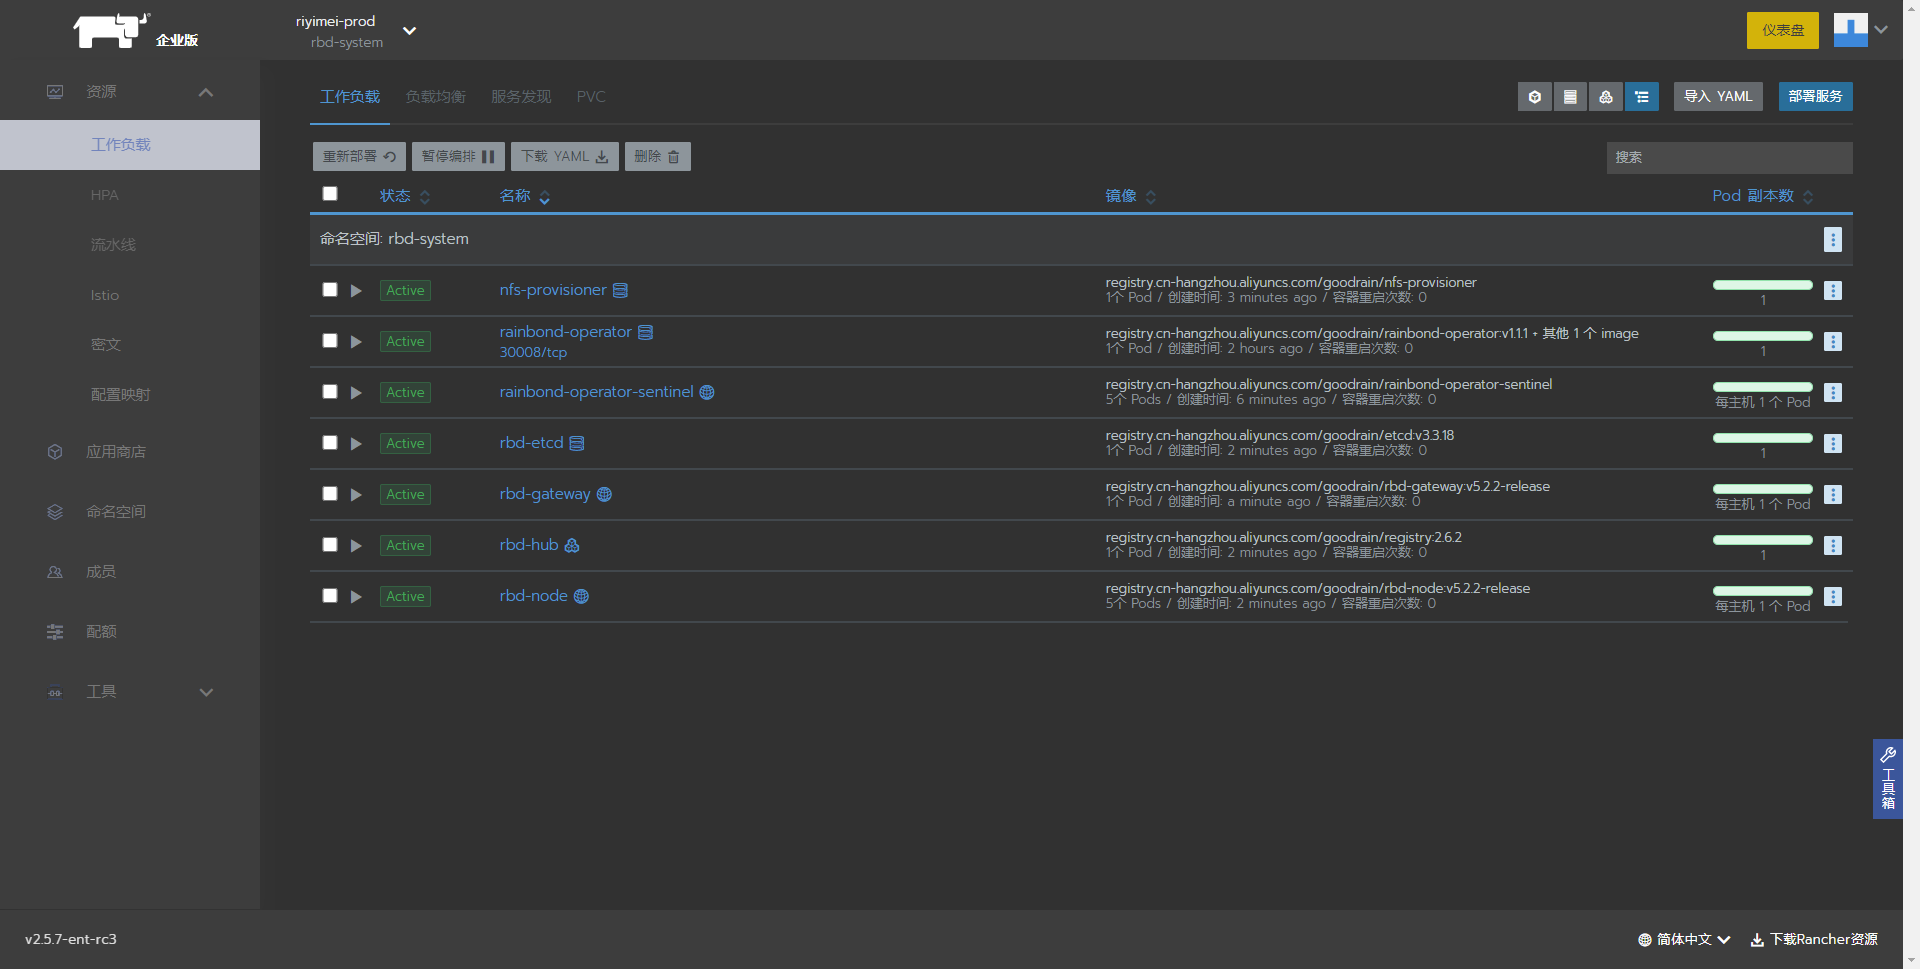This screenshot has height=969, width=1920.
Task: Switch to the flat list view icon
Action: 1570,97
